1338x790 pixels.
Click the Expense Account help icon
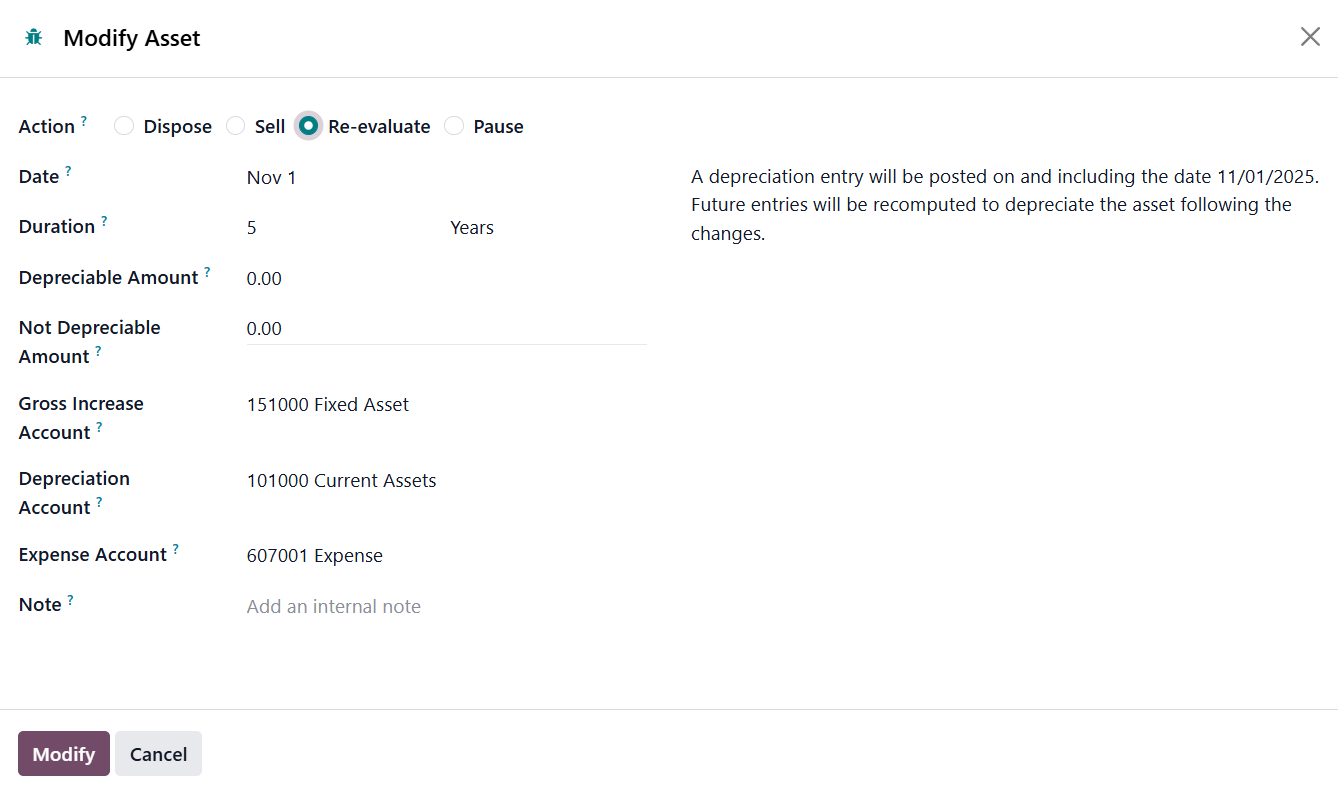click(175, 549)
